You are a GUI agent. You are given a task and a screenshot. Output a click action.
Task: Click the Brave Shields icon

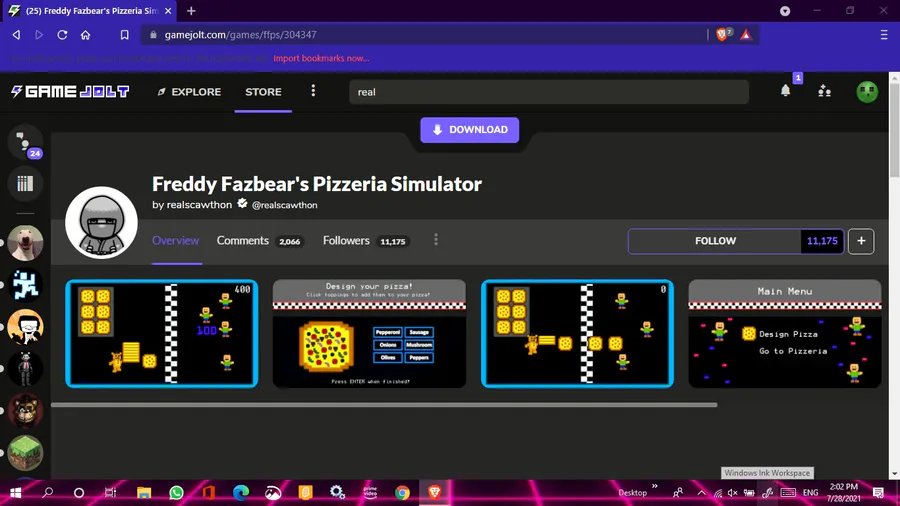click(723, 34)
